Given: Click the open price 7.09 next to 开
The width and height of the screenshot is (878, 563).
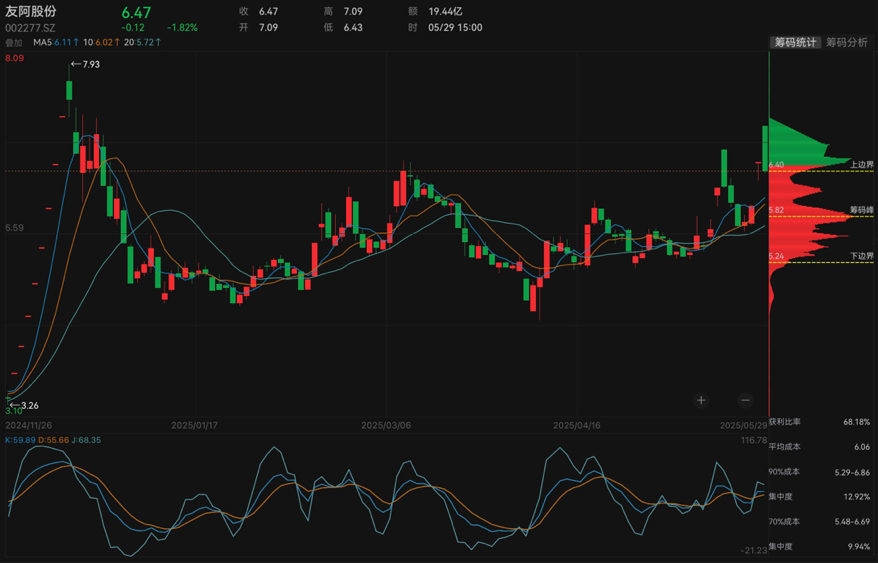Looking at the screenshot, I should (x=268, y=27).
